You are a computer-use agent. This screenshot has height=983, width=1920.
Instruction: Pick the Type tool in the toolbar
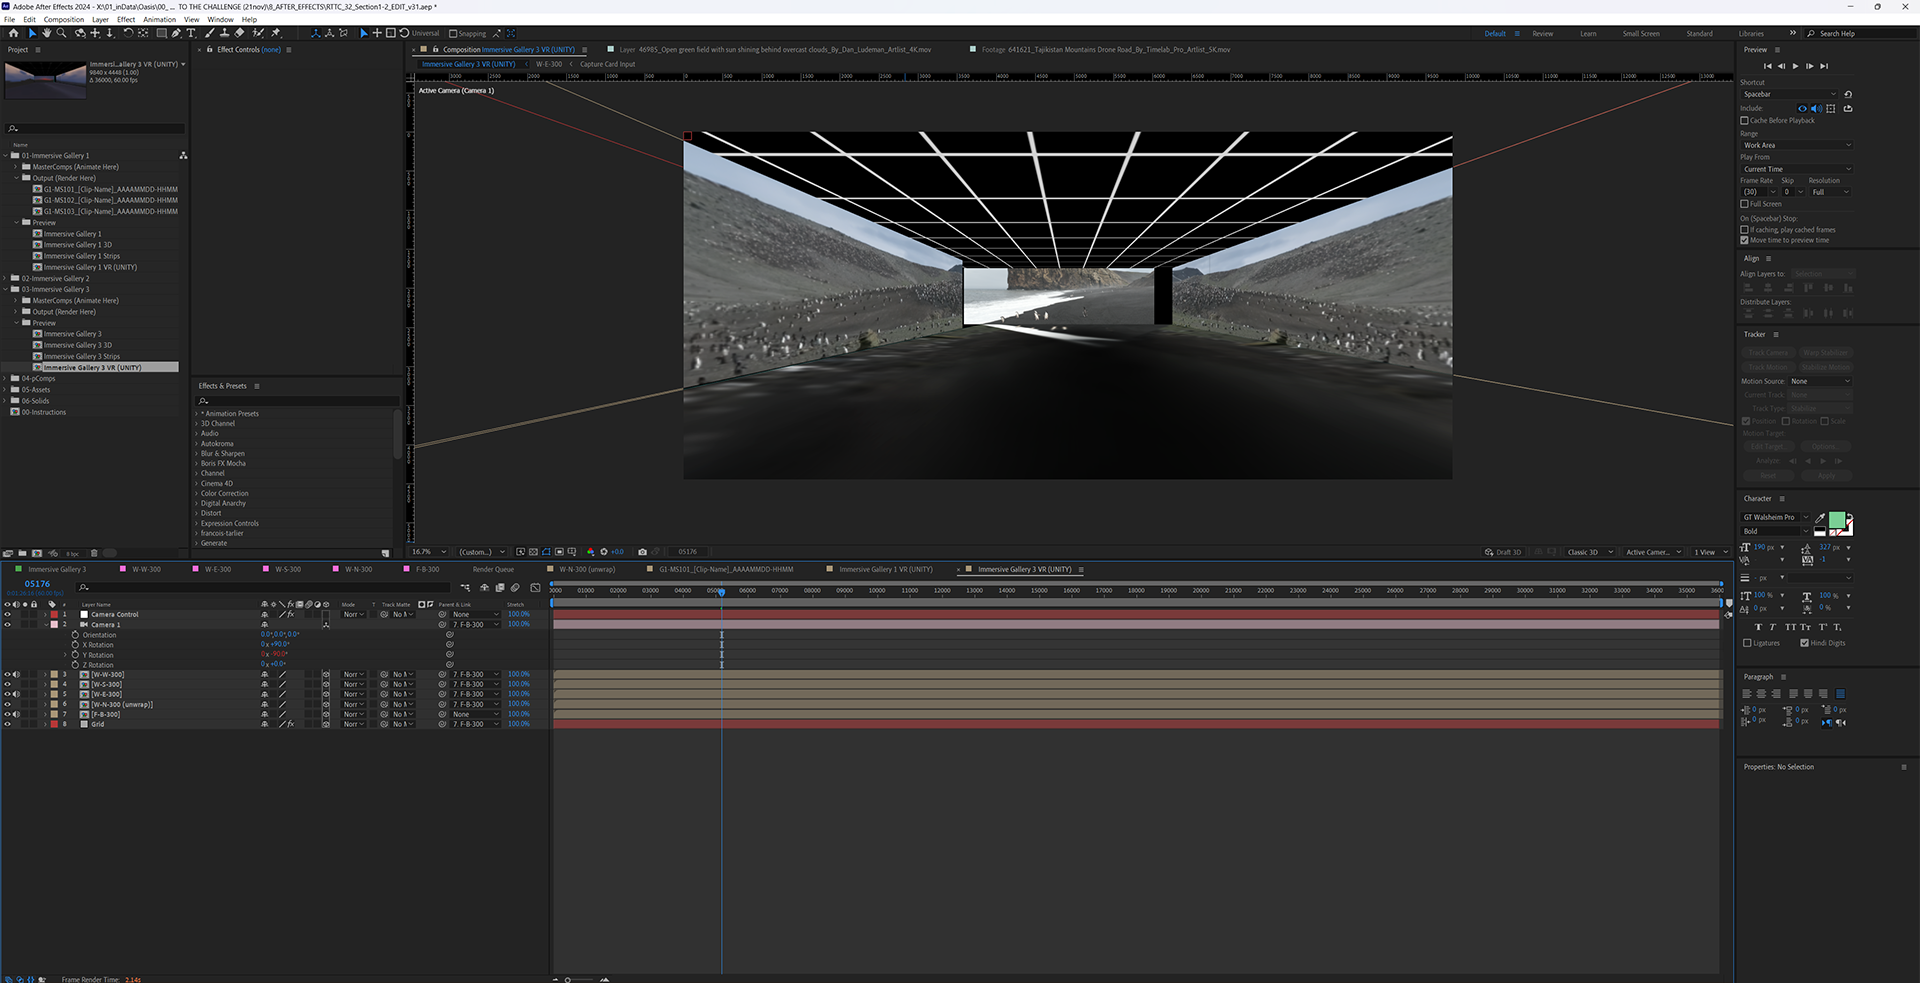click(191, 33)
